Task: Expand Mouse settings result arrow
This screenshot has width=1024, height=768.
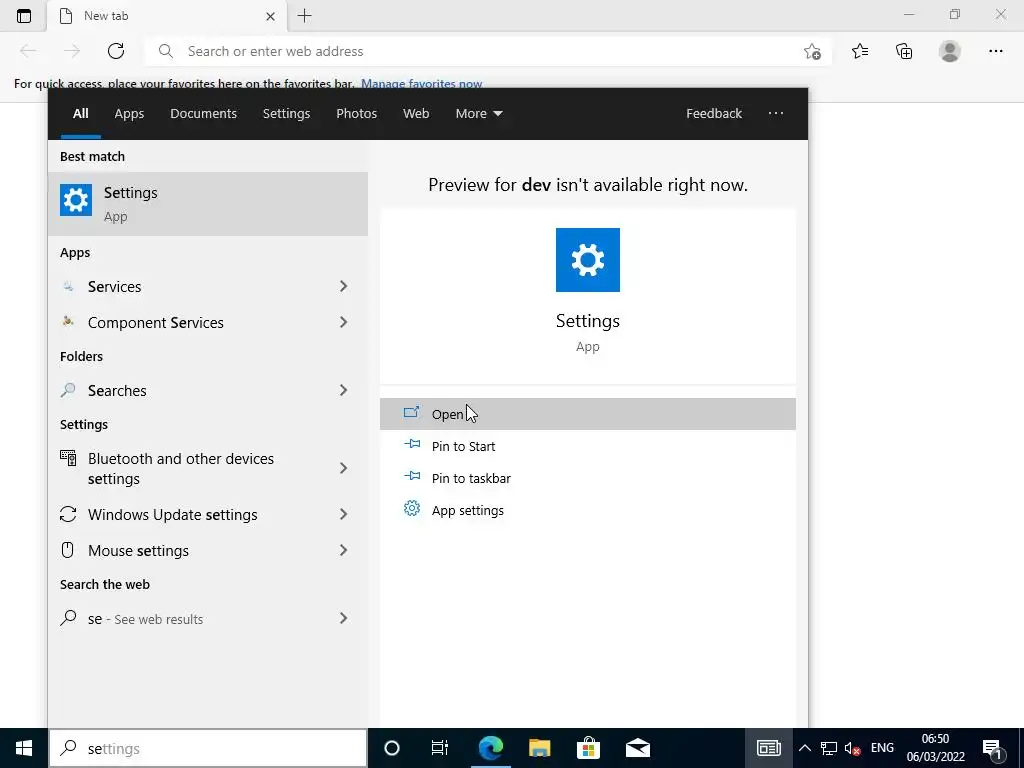Action: 344,550
